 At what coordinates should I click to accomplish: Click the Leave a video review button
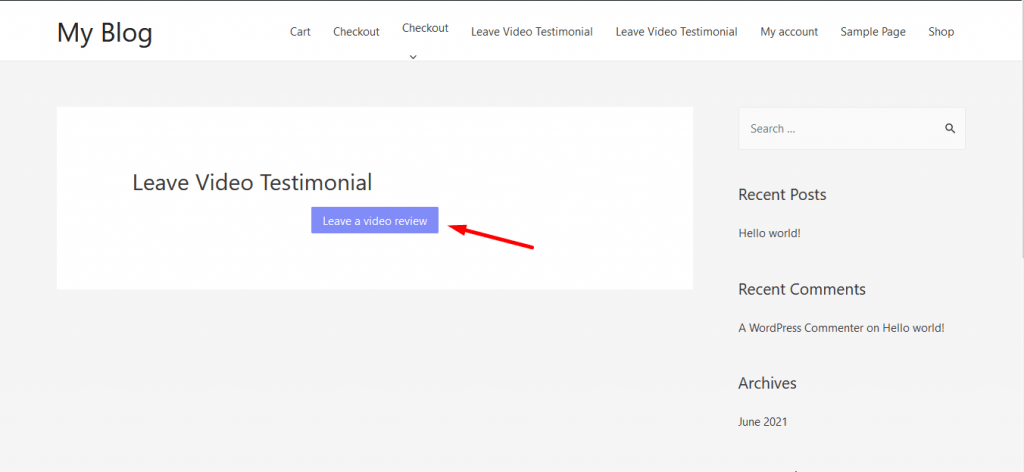click(x=375, y=221)
